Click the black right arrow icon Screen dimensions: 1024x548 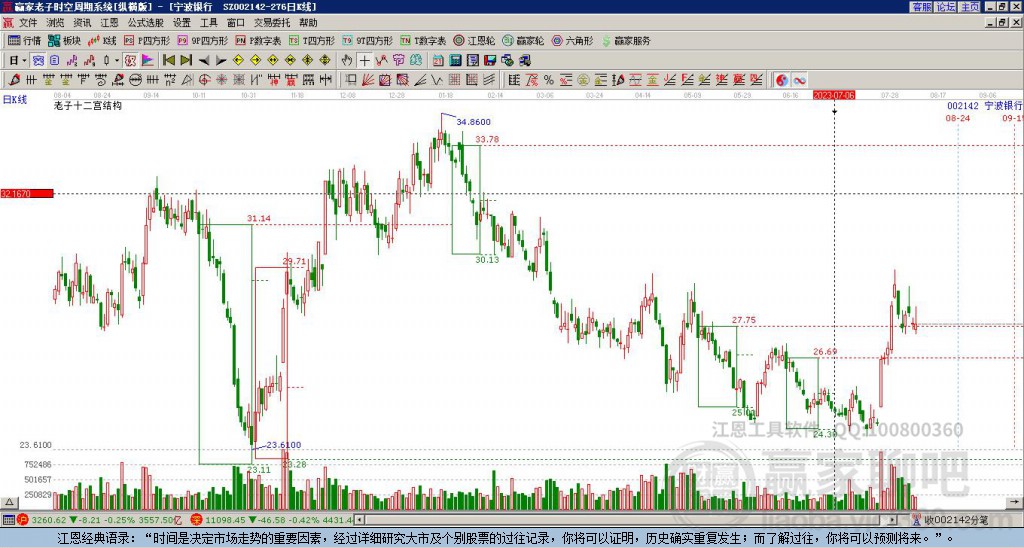[x=221, y=60]
